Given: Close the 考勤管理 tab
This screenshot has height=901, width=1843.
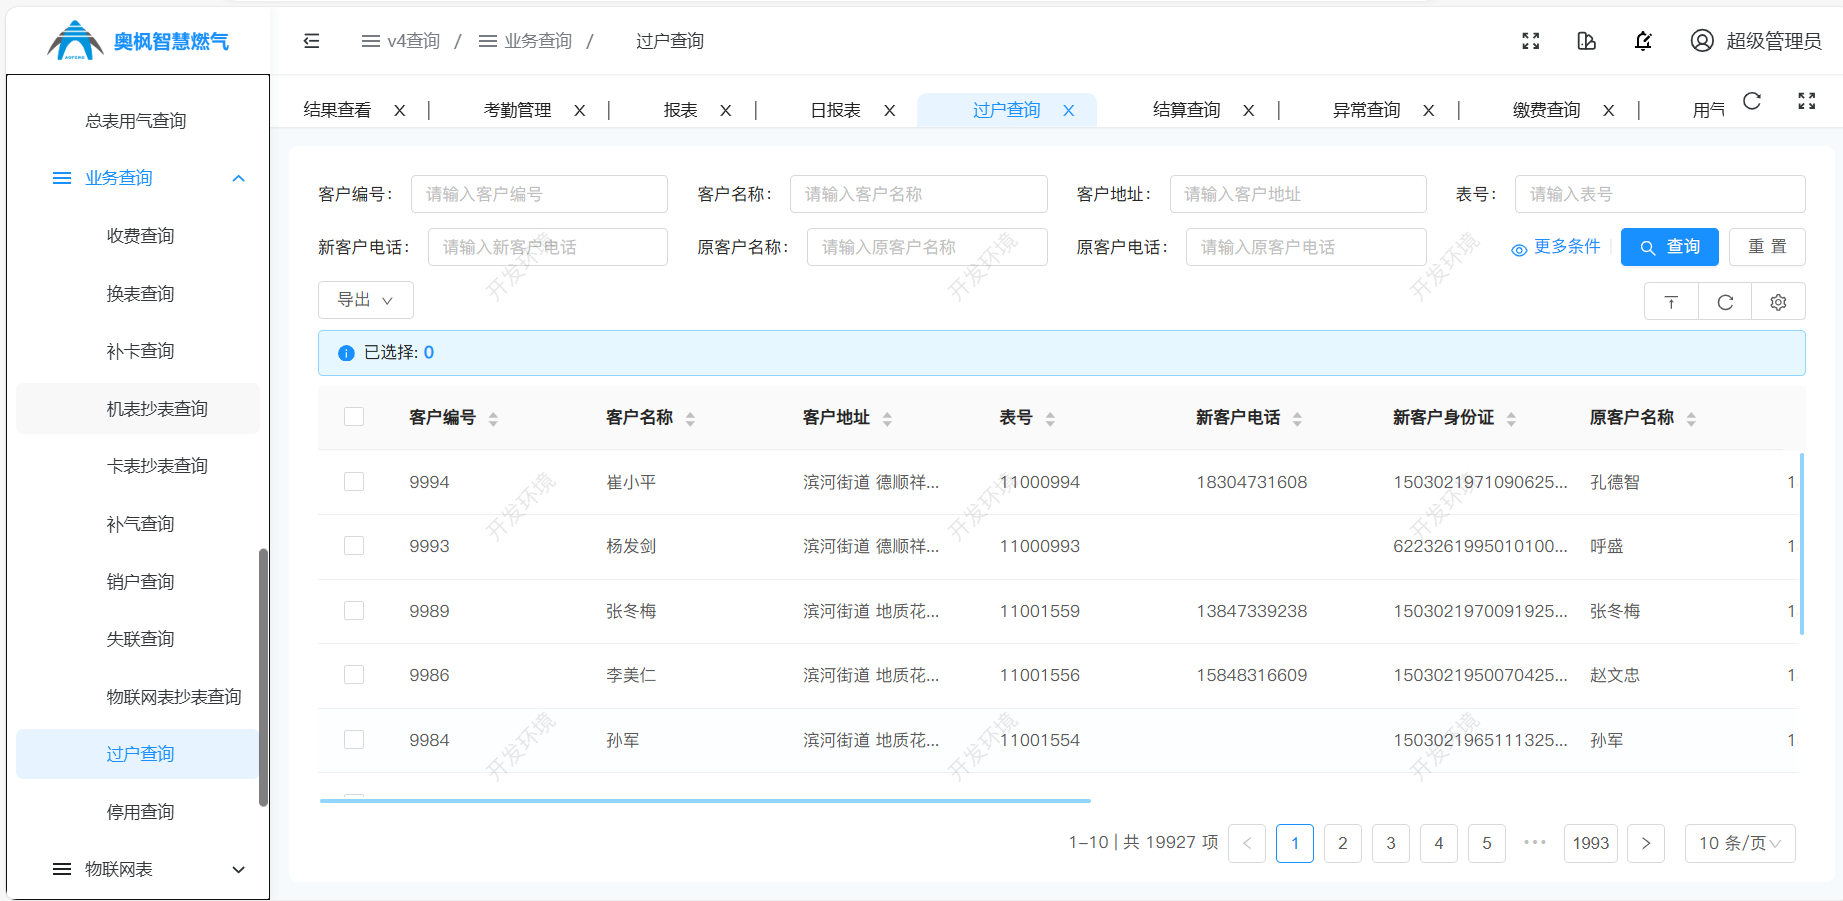Looking at the screenshot, I should 579,111.
